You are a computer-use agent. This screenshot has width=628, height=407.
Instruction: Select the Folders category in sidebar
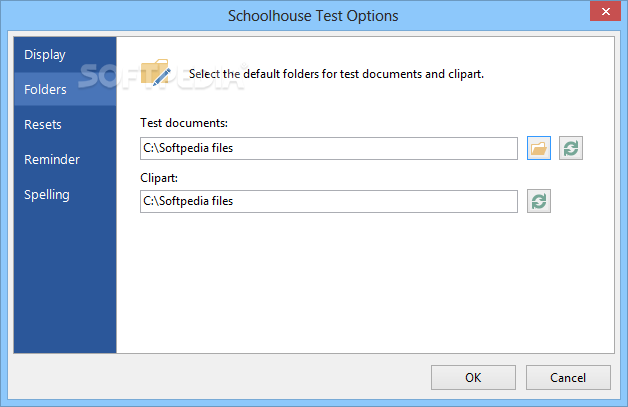click(65, 89)
